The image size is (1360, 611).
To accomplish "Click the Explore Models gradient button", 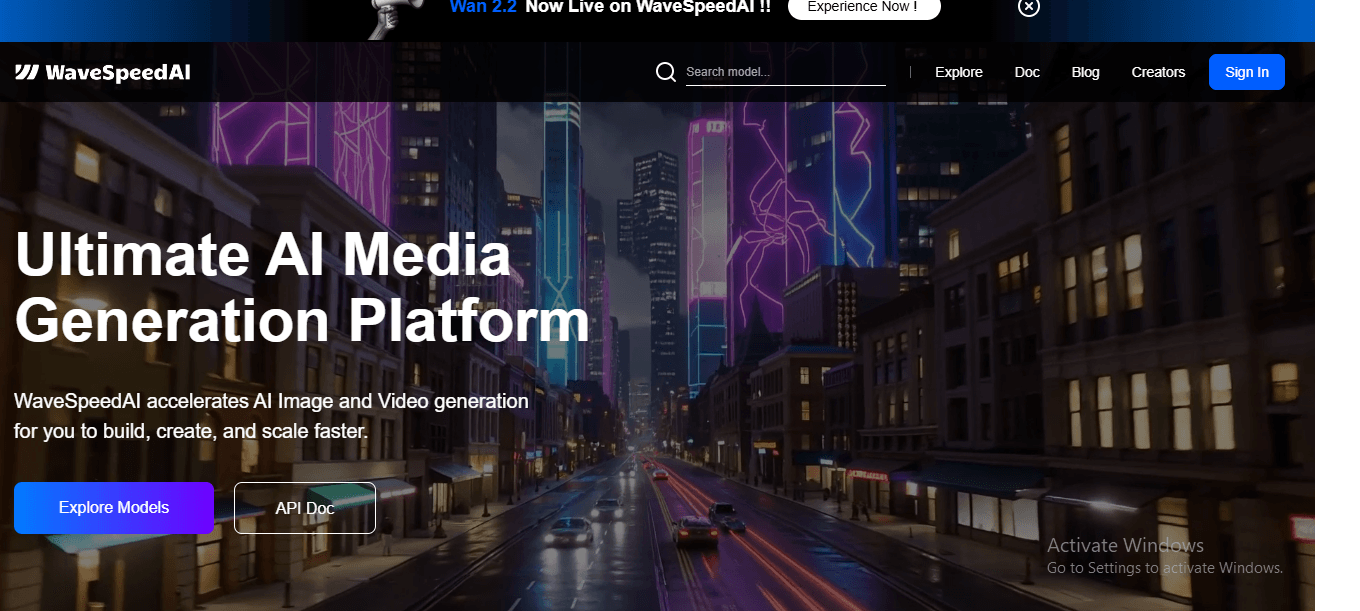I will pos(114,508).
